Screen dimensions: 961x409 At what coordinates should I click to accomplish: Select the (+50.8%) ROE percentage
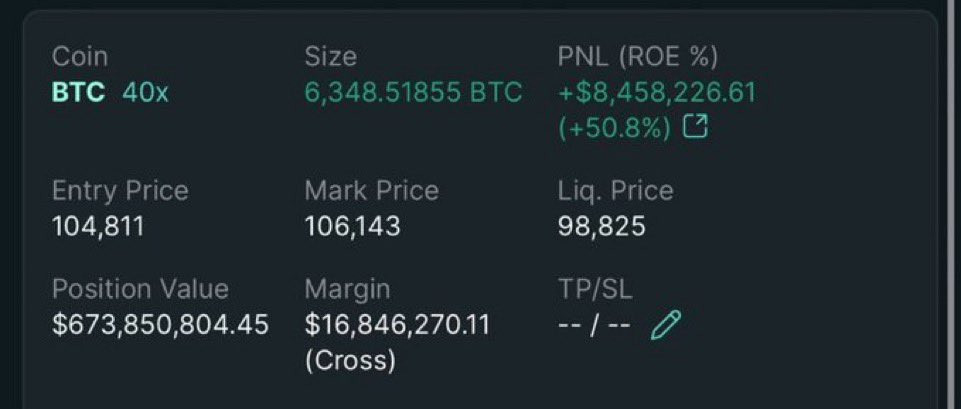pos(615,128)
